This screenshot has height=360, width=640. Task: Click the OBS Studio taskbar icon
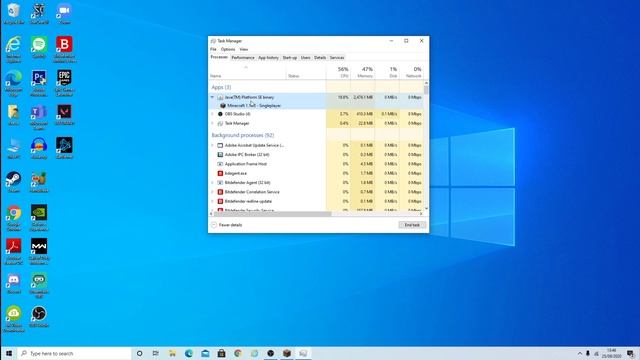click(270, 353)
